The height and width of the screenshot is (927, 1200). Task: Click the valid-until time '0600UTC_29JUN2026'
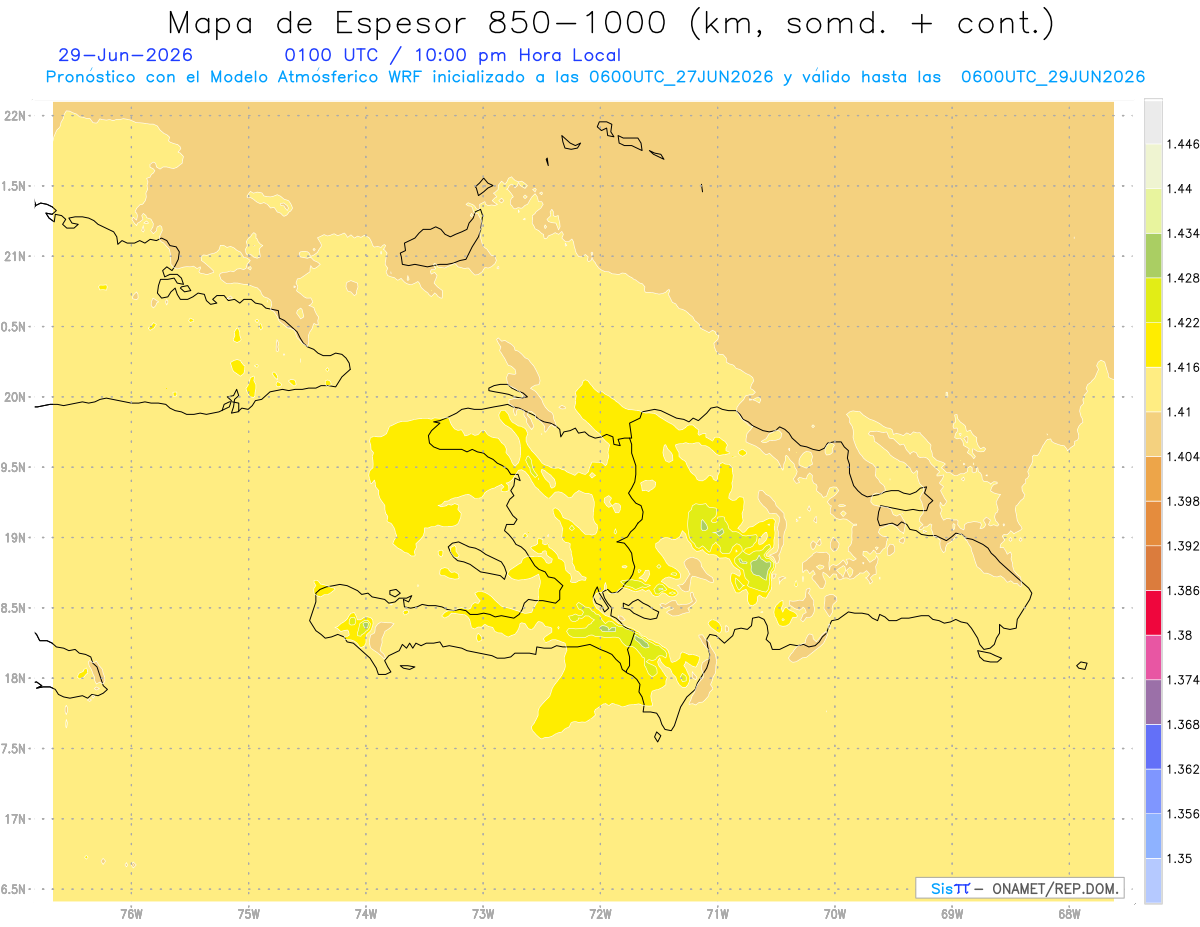tap(1053, 77)
